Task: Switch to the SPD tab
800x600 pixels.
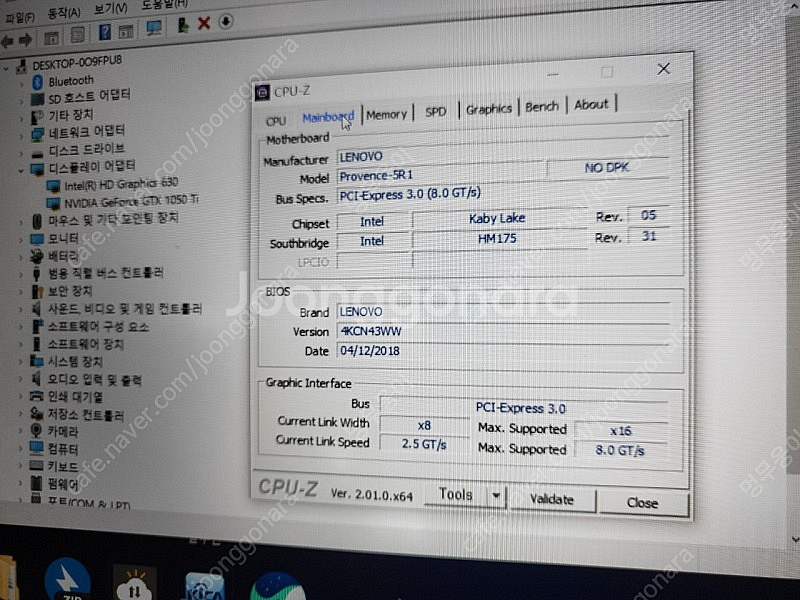Action: (x=435, y=112)
